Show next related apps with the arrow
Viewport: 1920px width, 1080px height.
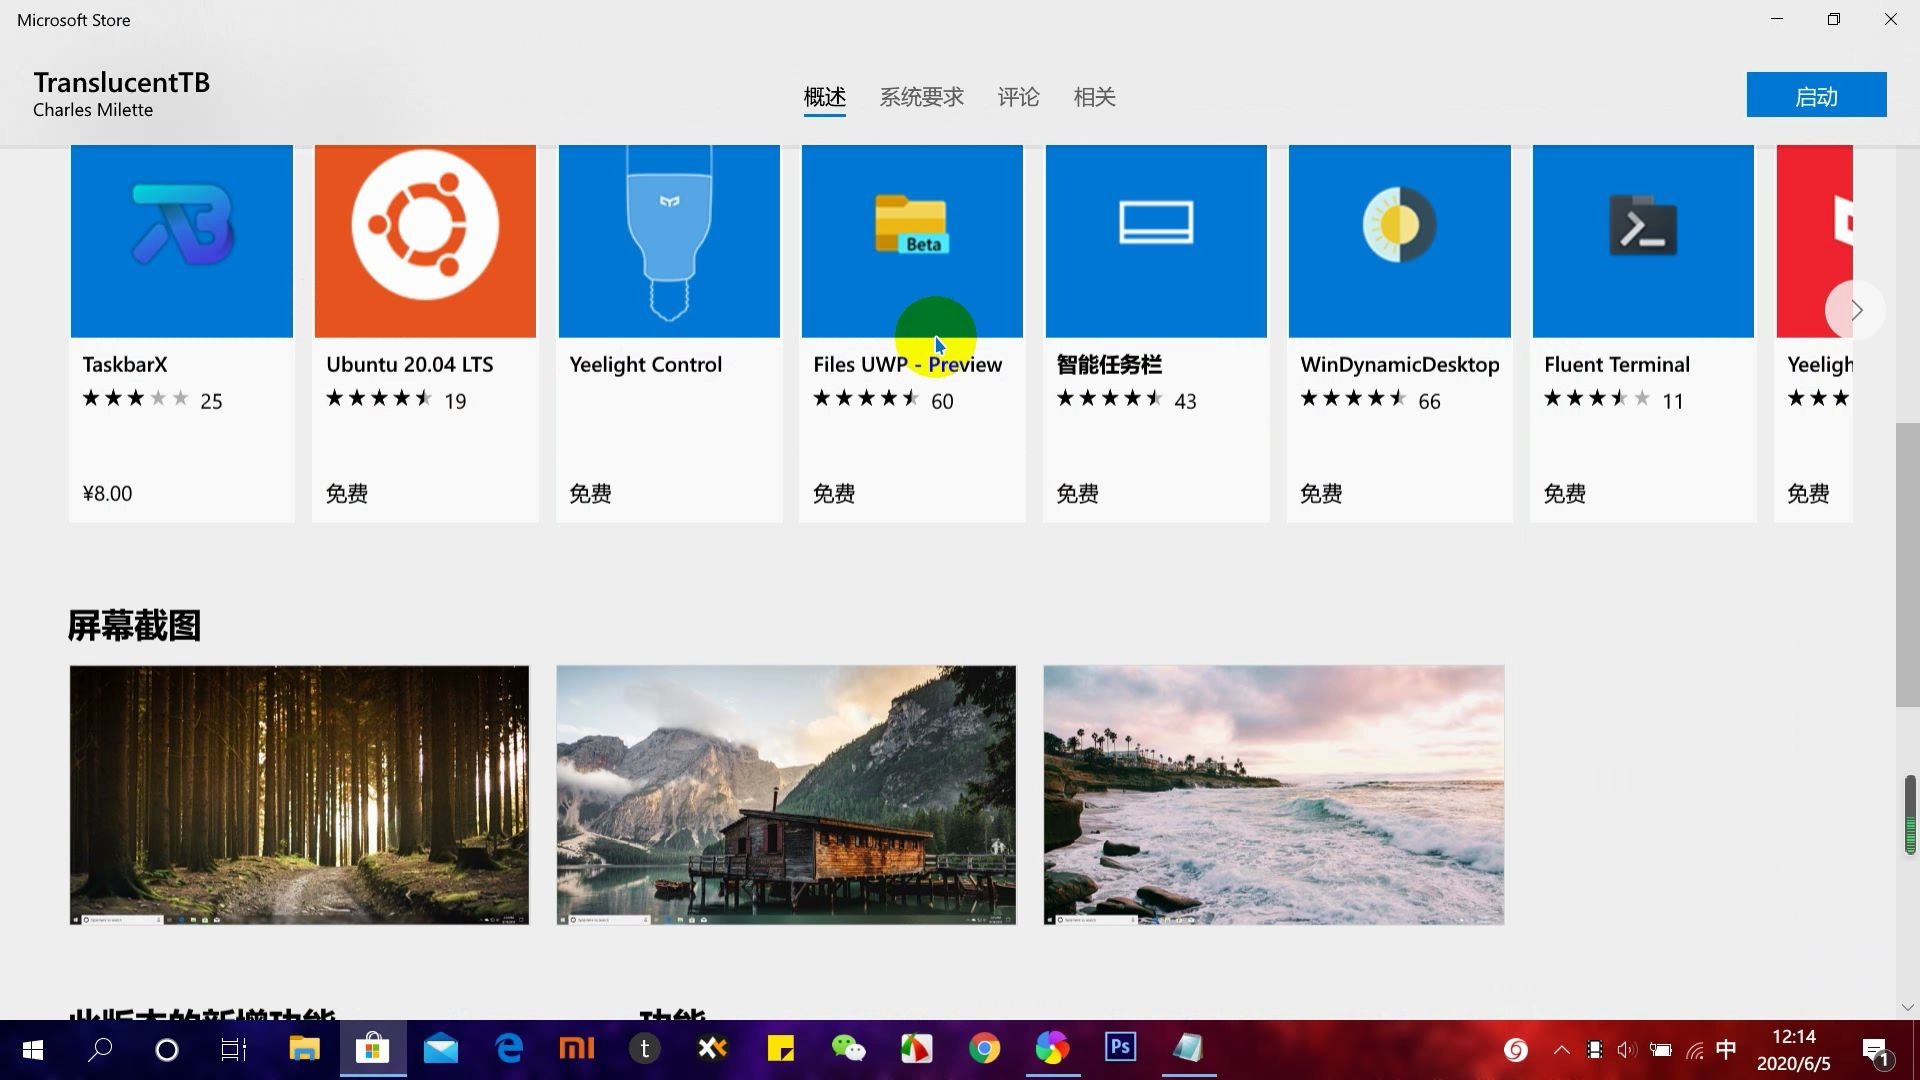[x=1856, y=310]
